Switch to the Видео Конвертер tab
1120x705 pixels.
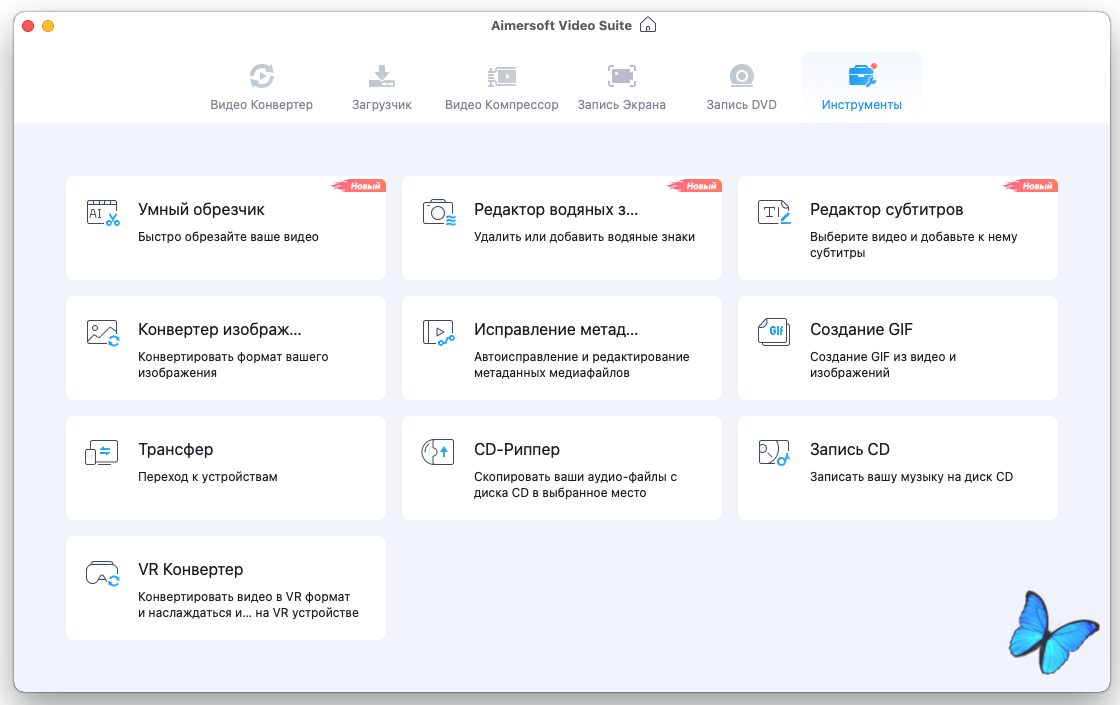point(261,87)
